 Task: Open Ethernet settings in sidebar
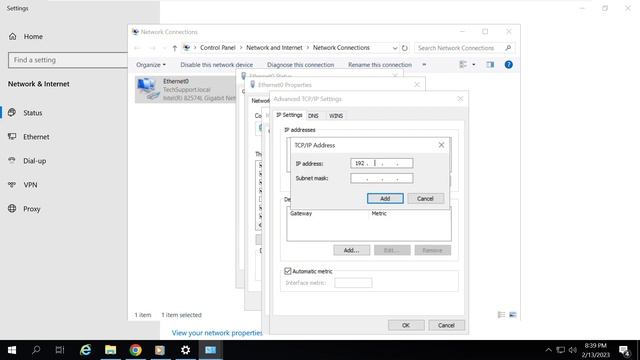pos(36,137)
